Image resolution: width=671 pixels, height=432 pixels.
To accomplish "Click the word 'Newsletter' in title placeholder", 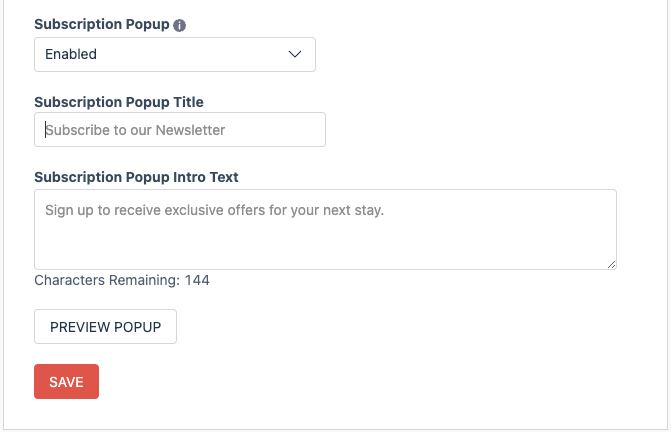I will pyautogui.click(x=190, y=130).
